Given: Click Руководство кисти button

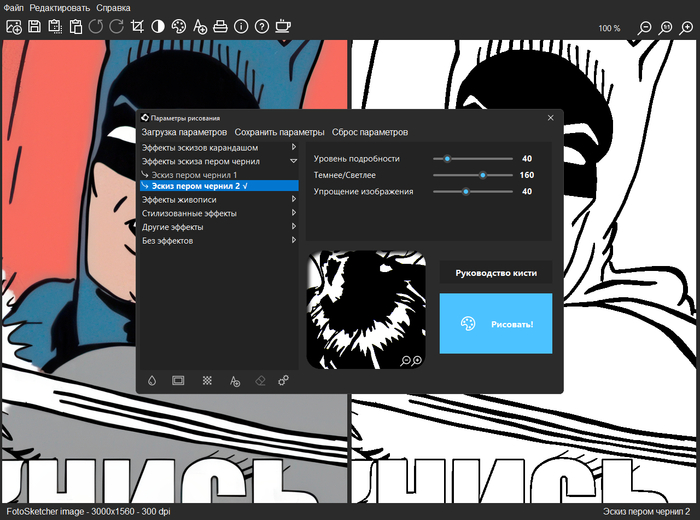Looking at the screenshot, I should pyautogui.click(x=496, y=272).
